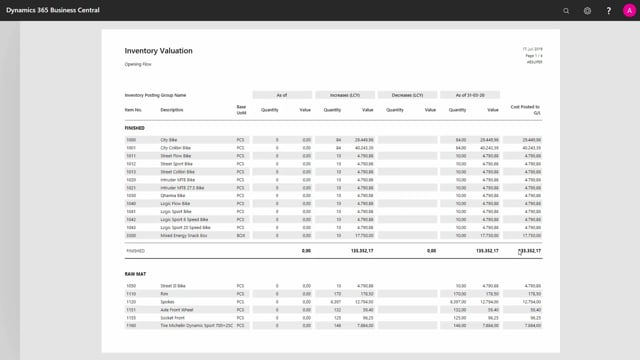Click the Page 1 / 4 indicator
Viewport: 640px width, 360px height.
(x=534, y=56)
